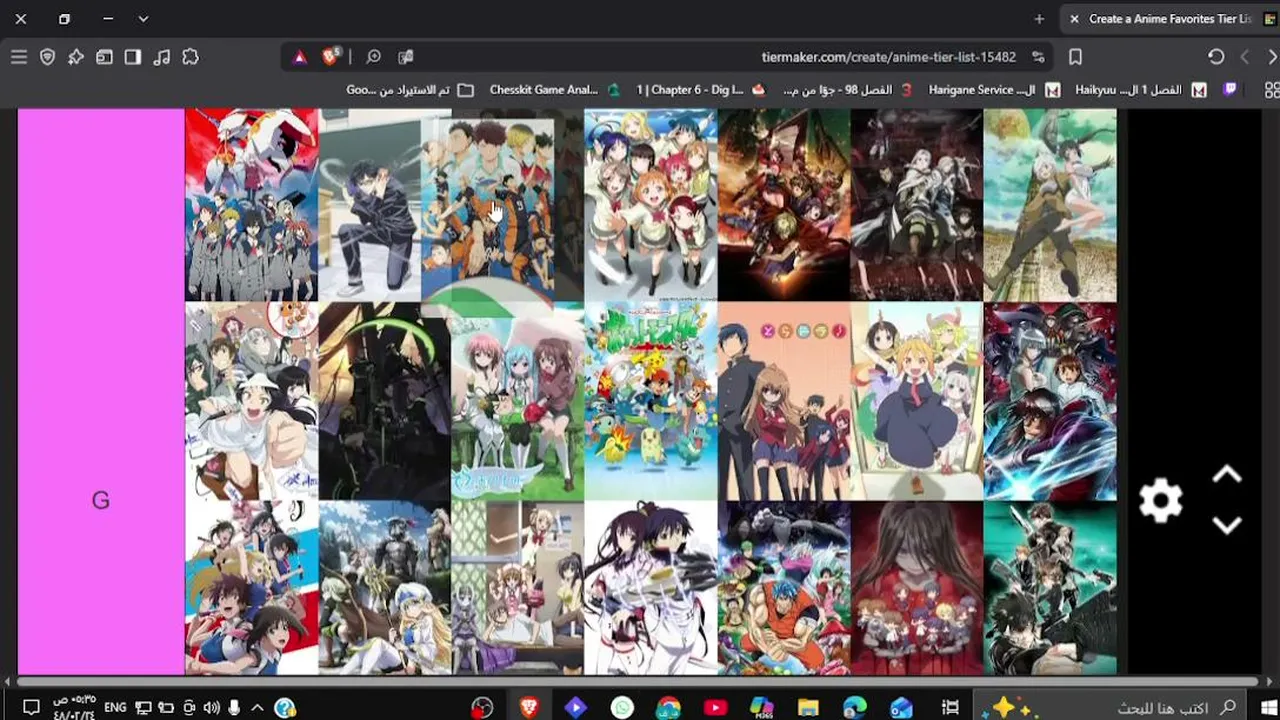1280x720 pixels.
Task: Toggle the browser sidebar panel
Action: click(x=132, y=57)
